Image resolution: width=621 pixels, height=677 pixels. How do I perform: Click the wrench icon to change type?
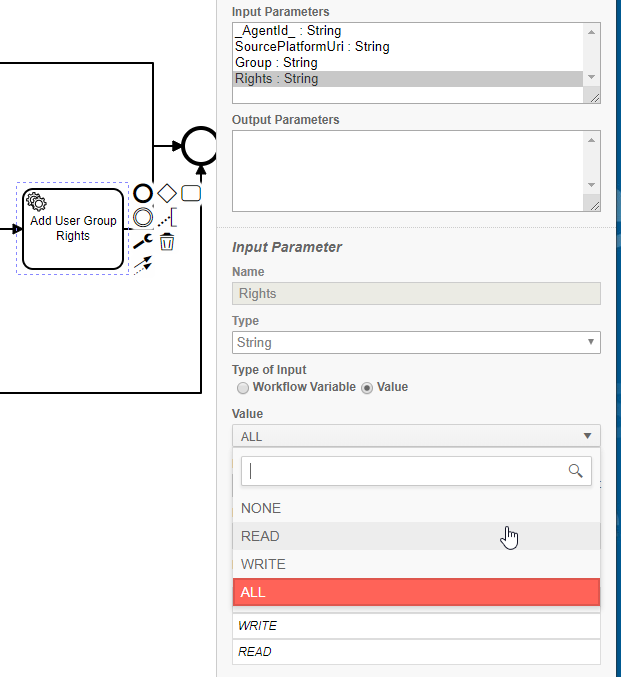(143, 241)
